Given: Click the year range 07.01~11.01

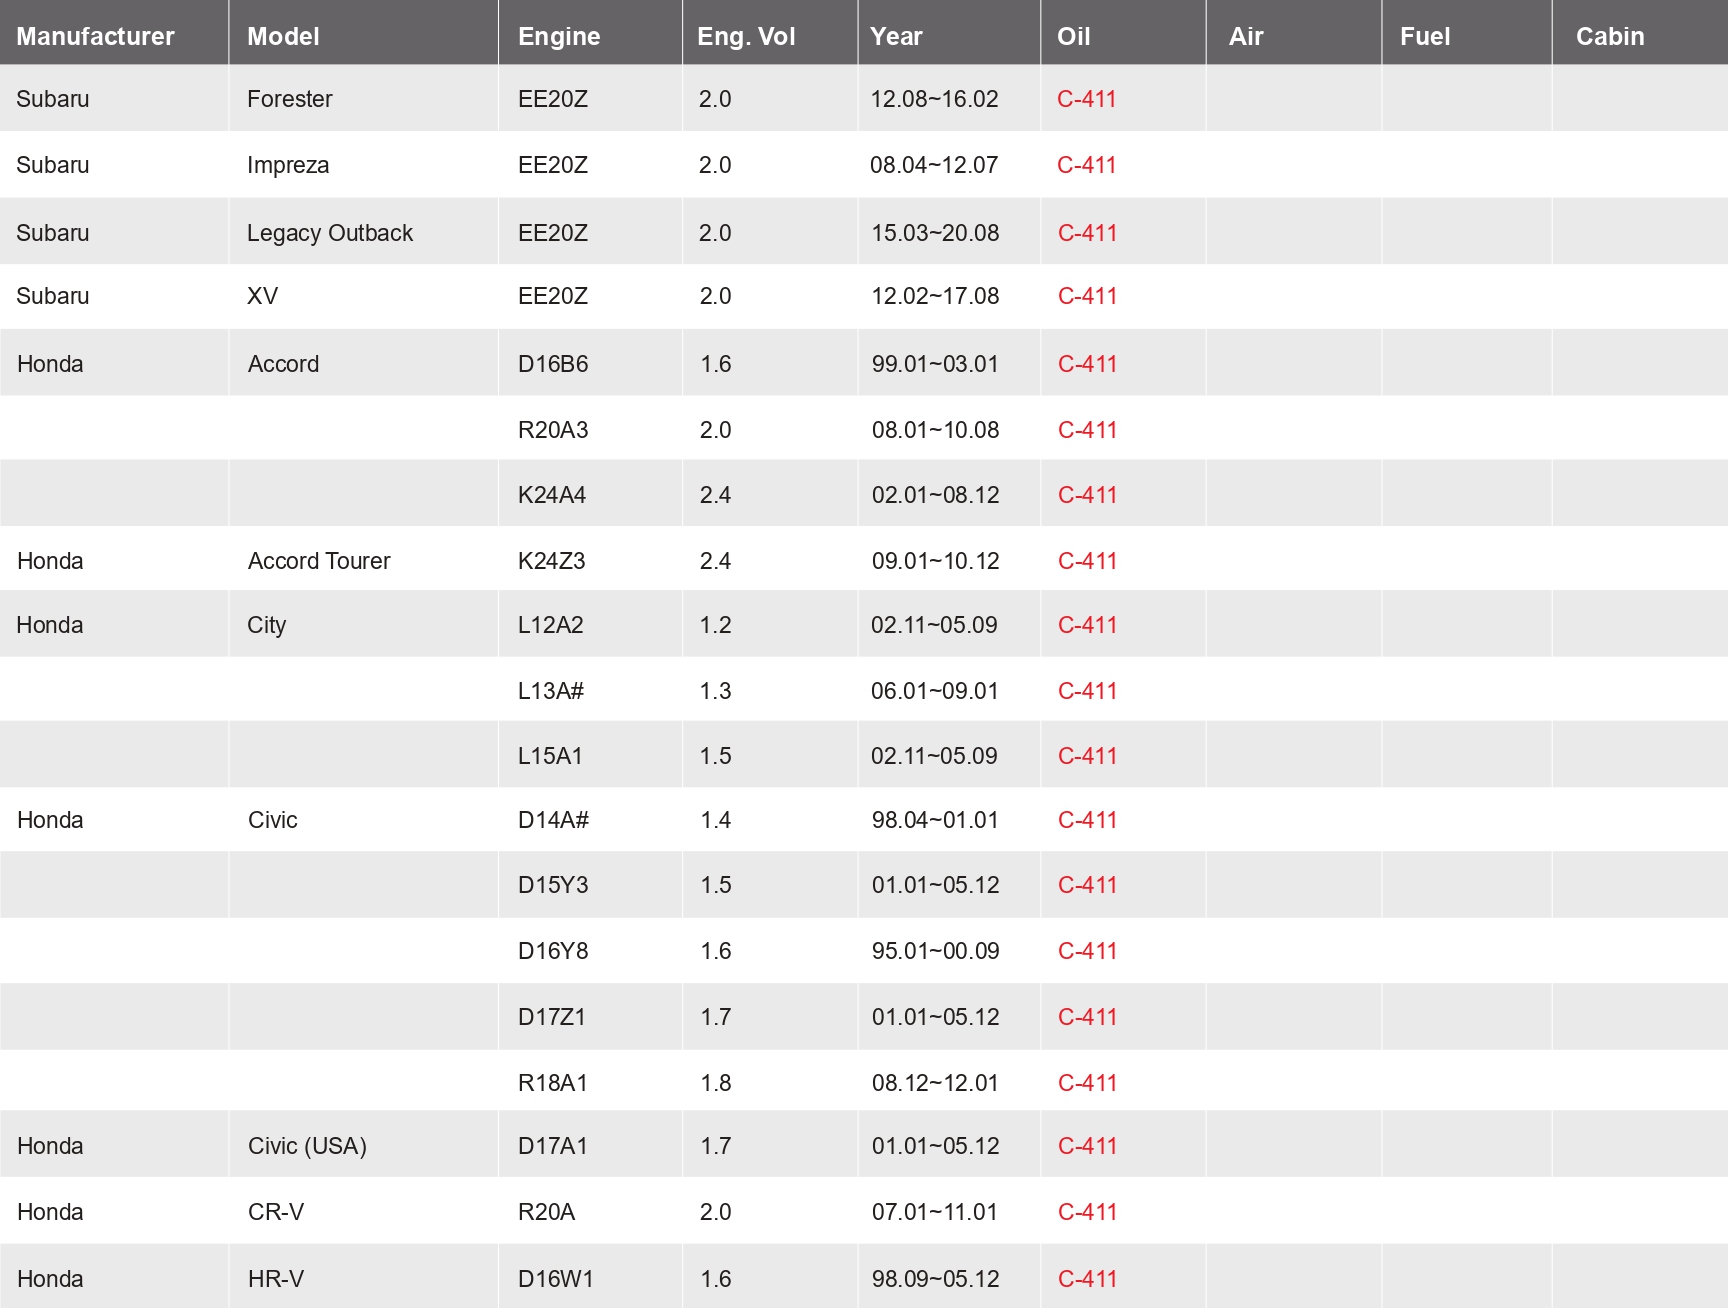Looking at the screenshot, I should point(934,1212).
